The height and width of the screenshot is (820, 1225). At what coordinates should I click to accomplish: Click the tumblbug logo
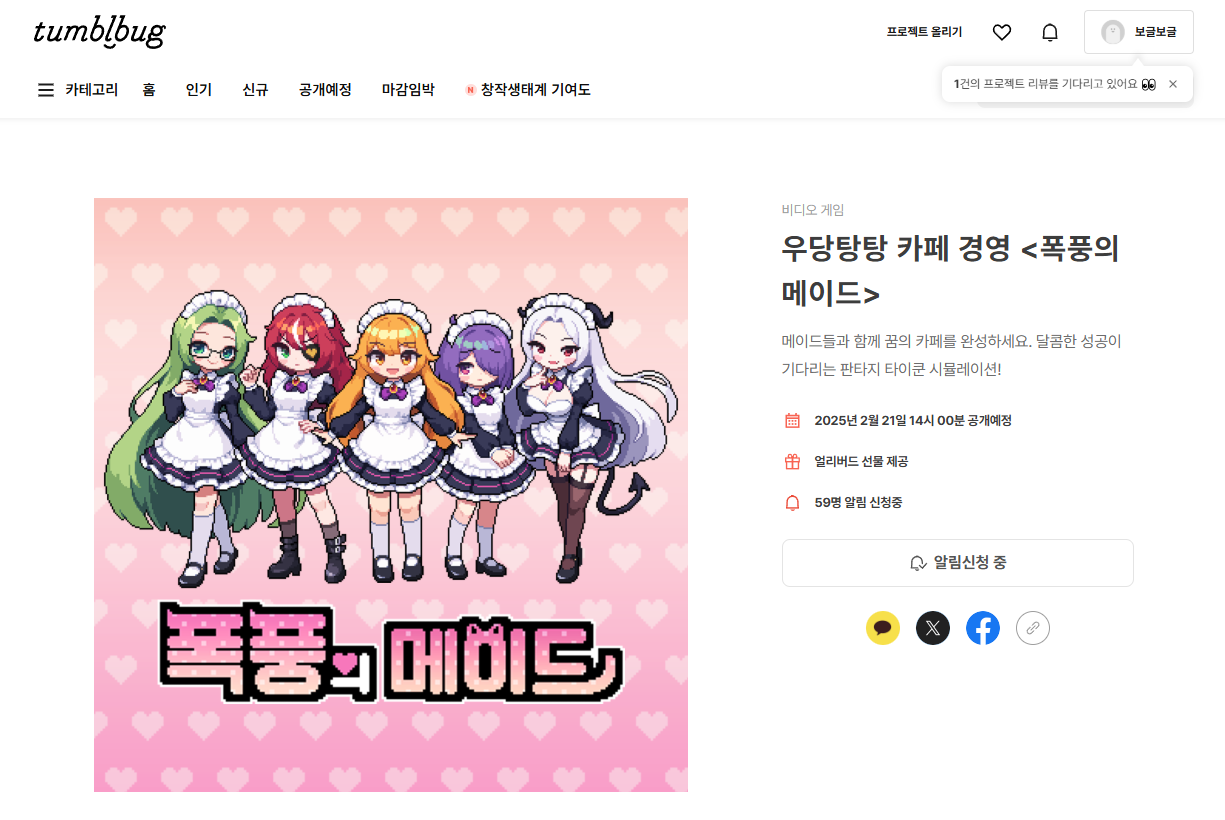pos(99,32)
